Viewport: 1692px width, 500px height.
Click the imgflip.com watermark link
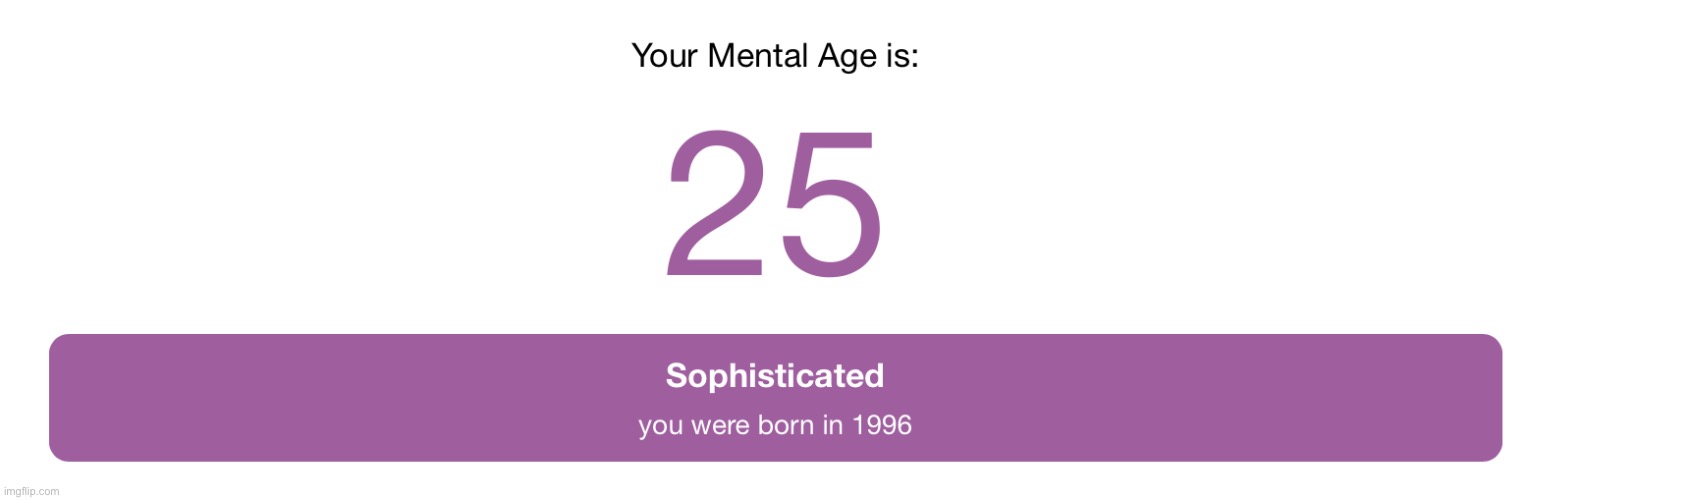point(32,491)
